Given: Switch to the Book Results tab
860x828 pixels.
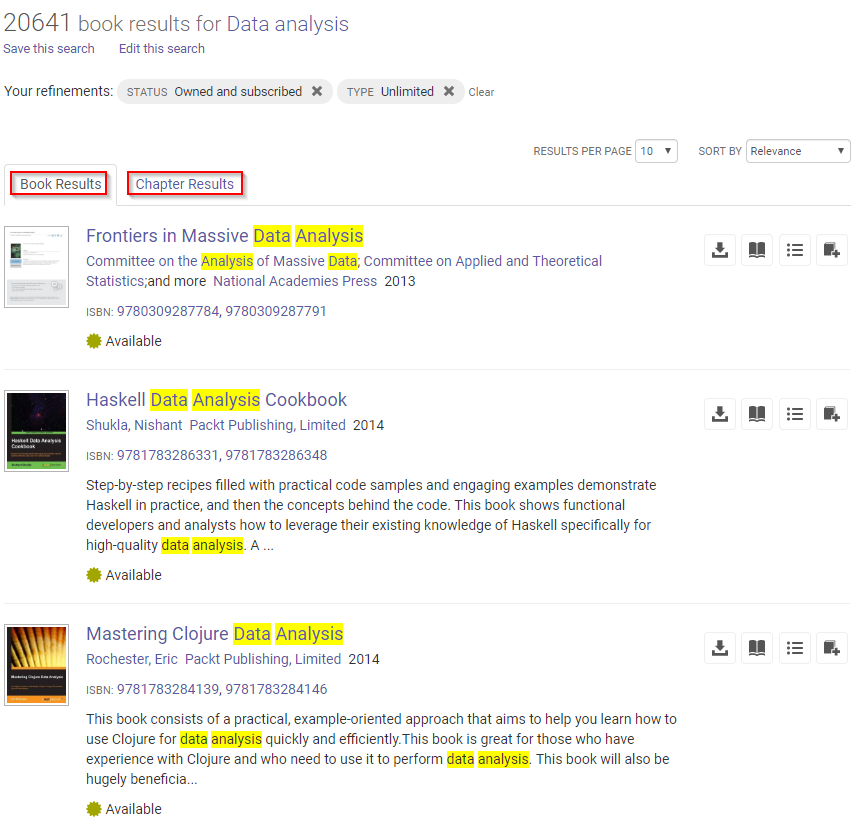Looking at the screenshot, I should pos(60,184).
